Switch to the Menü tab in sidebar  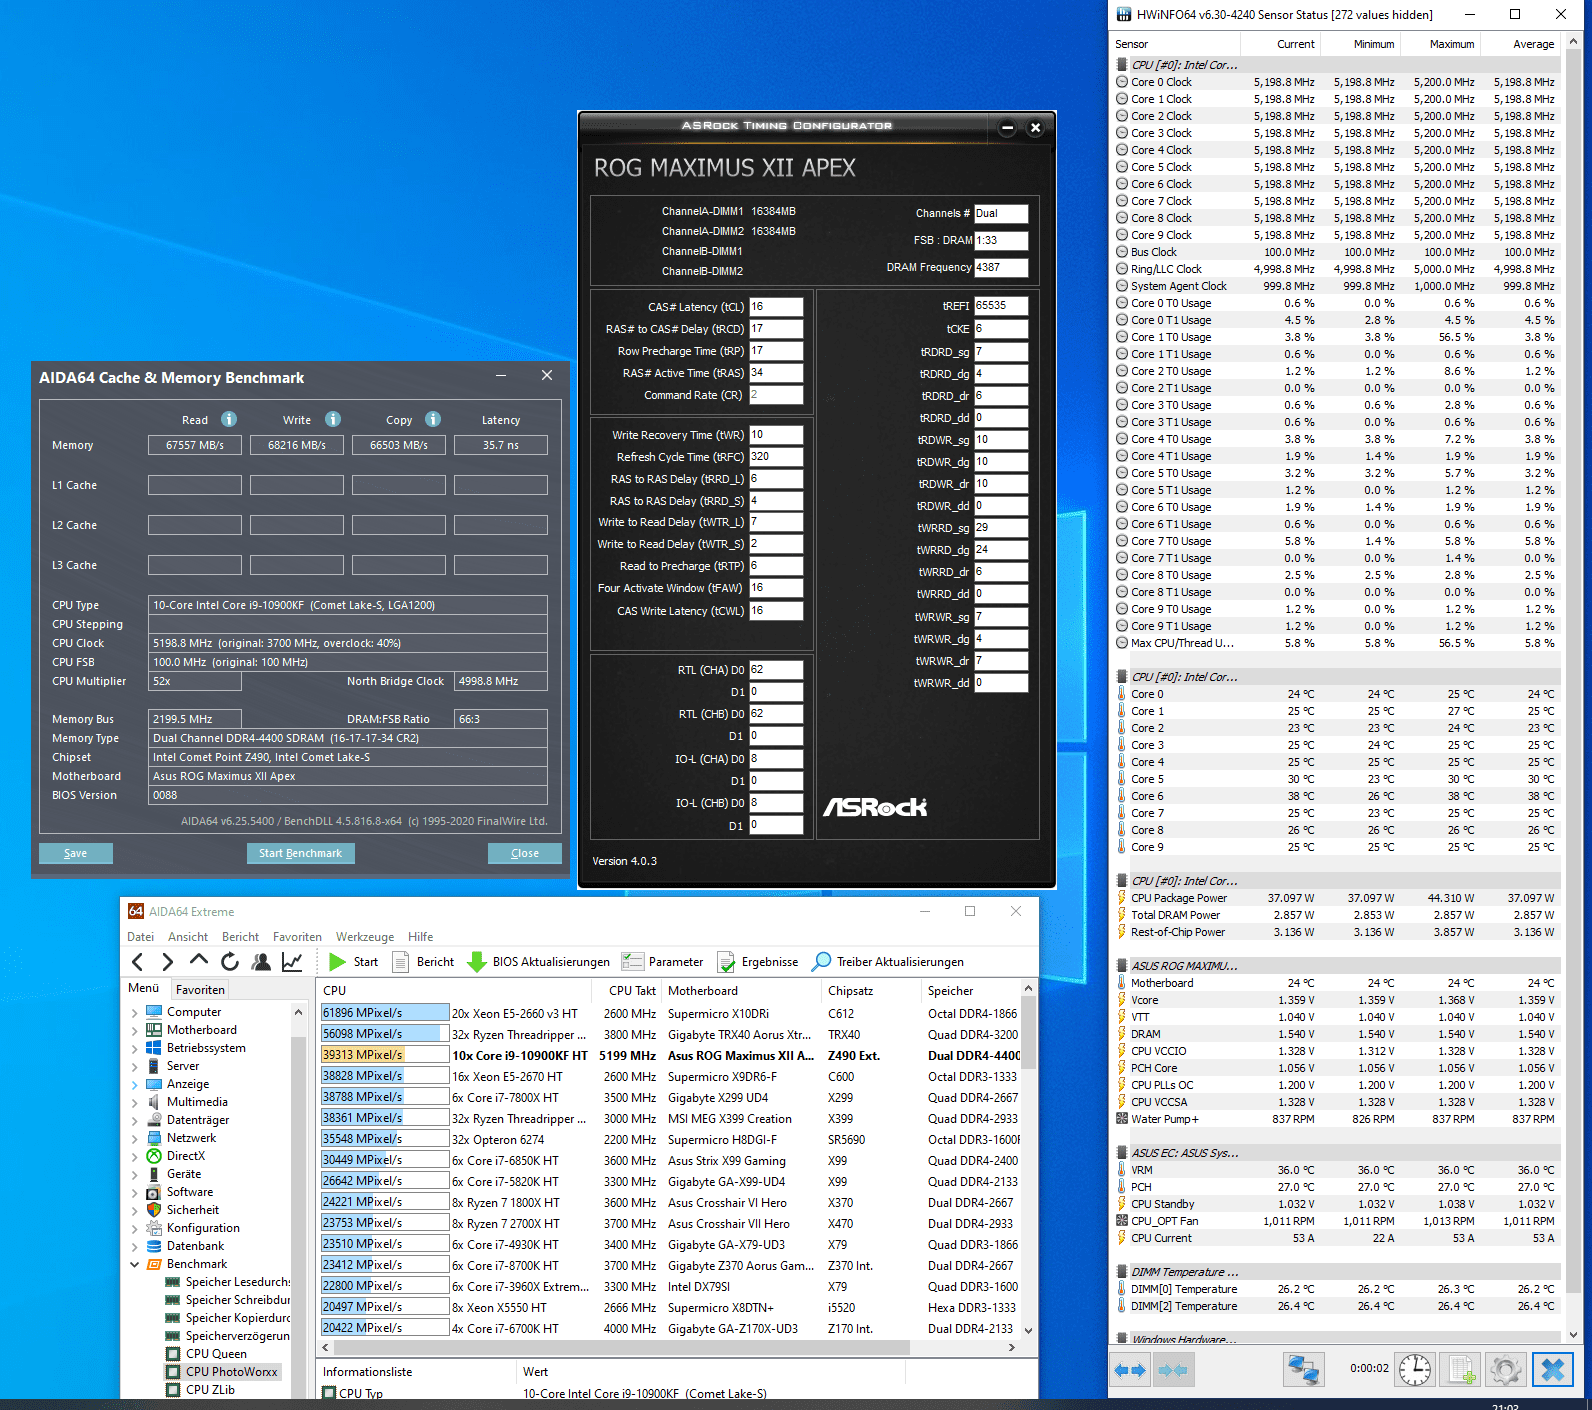(x=144, y=988)
